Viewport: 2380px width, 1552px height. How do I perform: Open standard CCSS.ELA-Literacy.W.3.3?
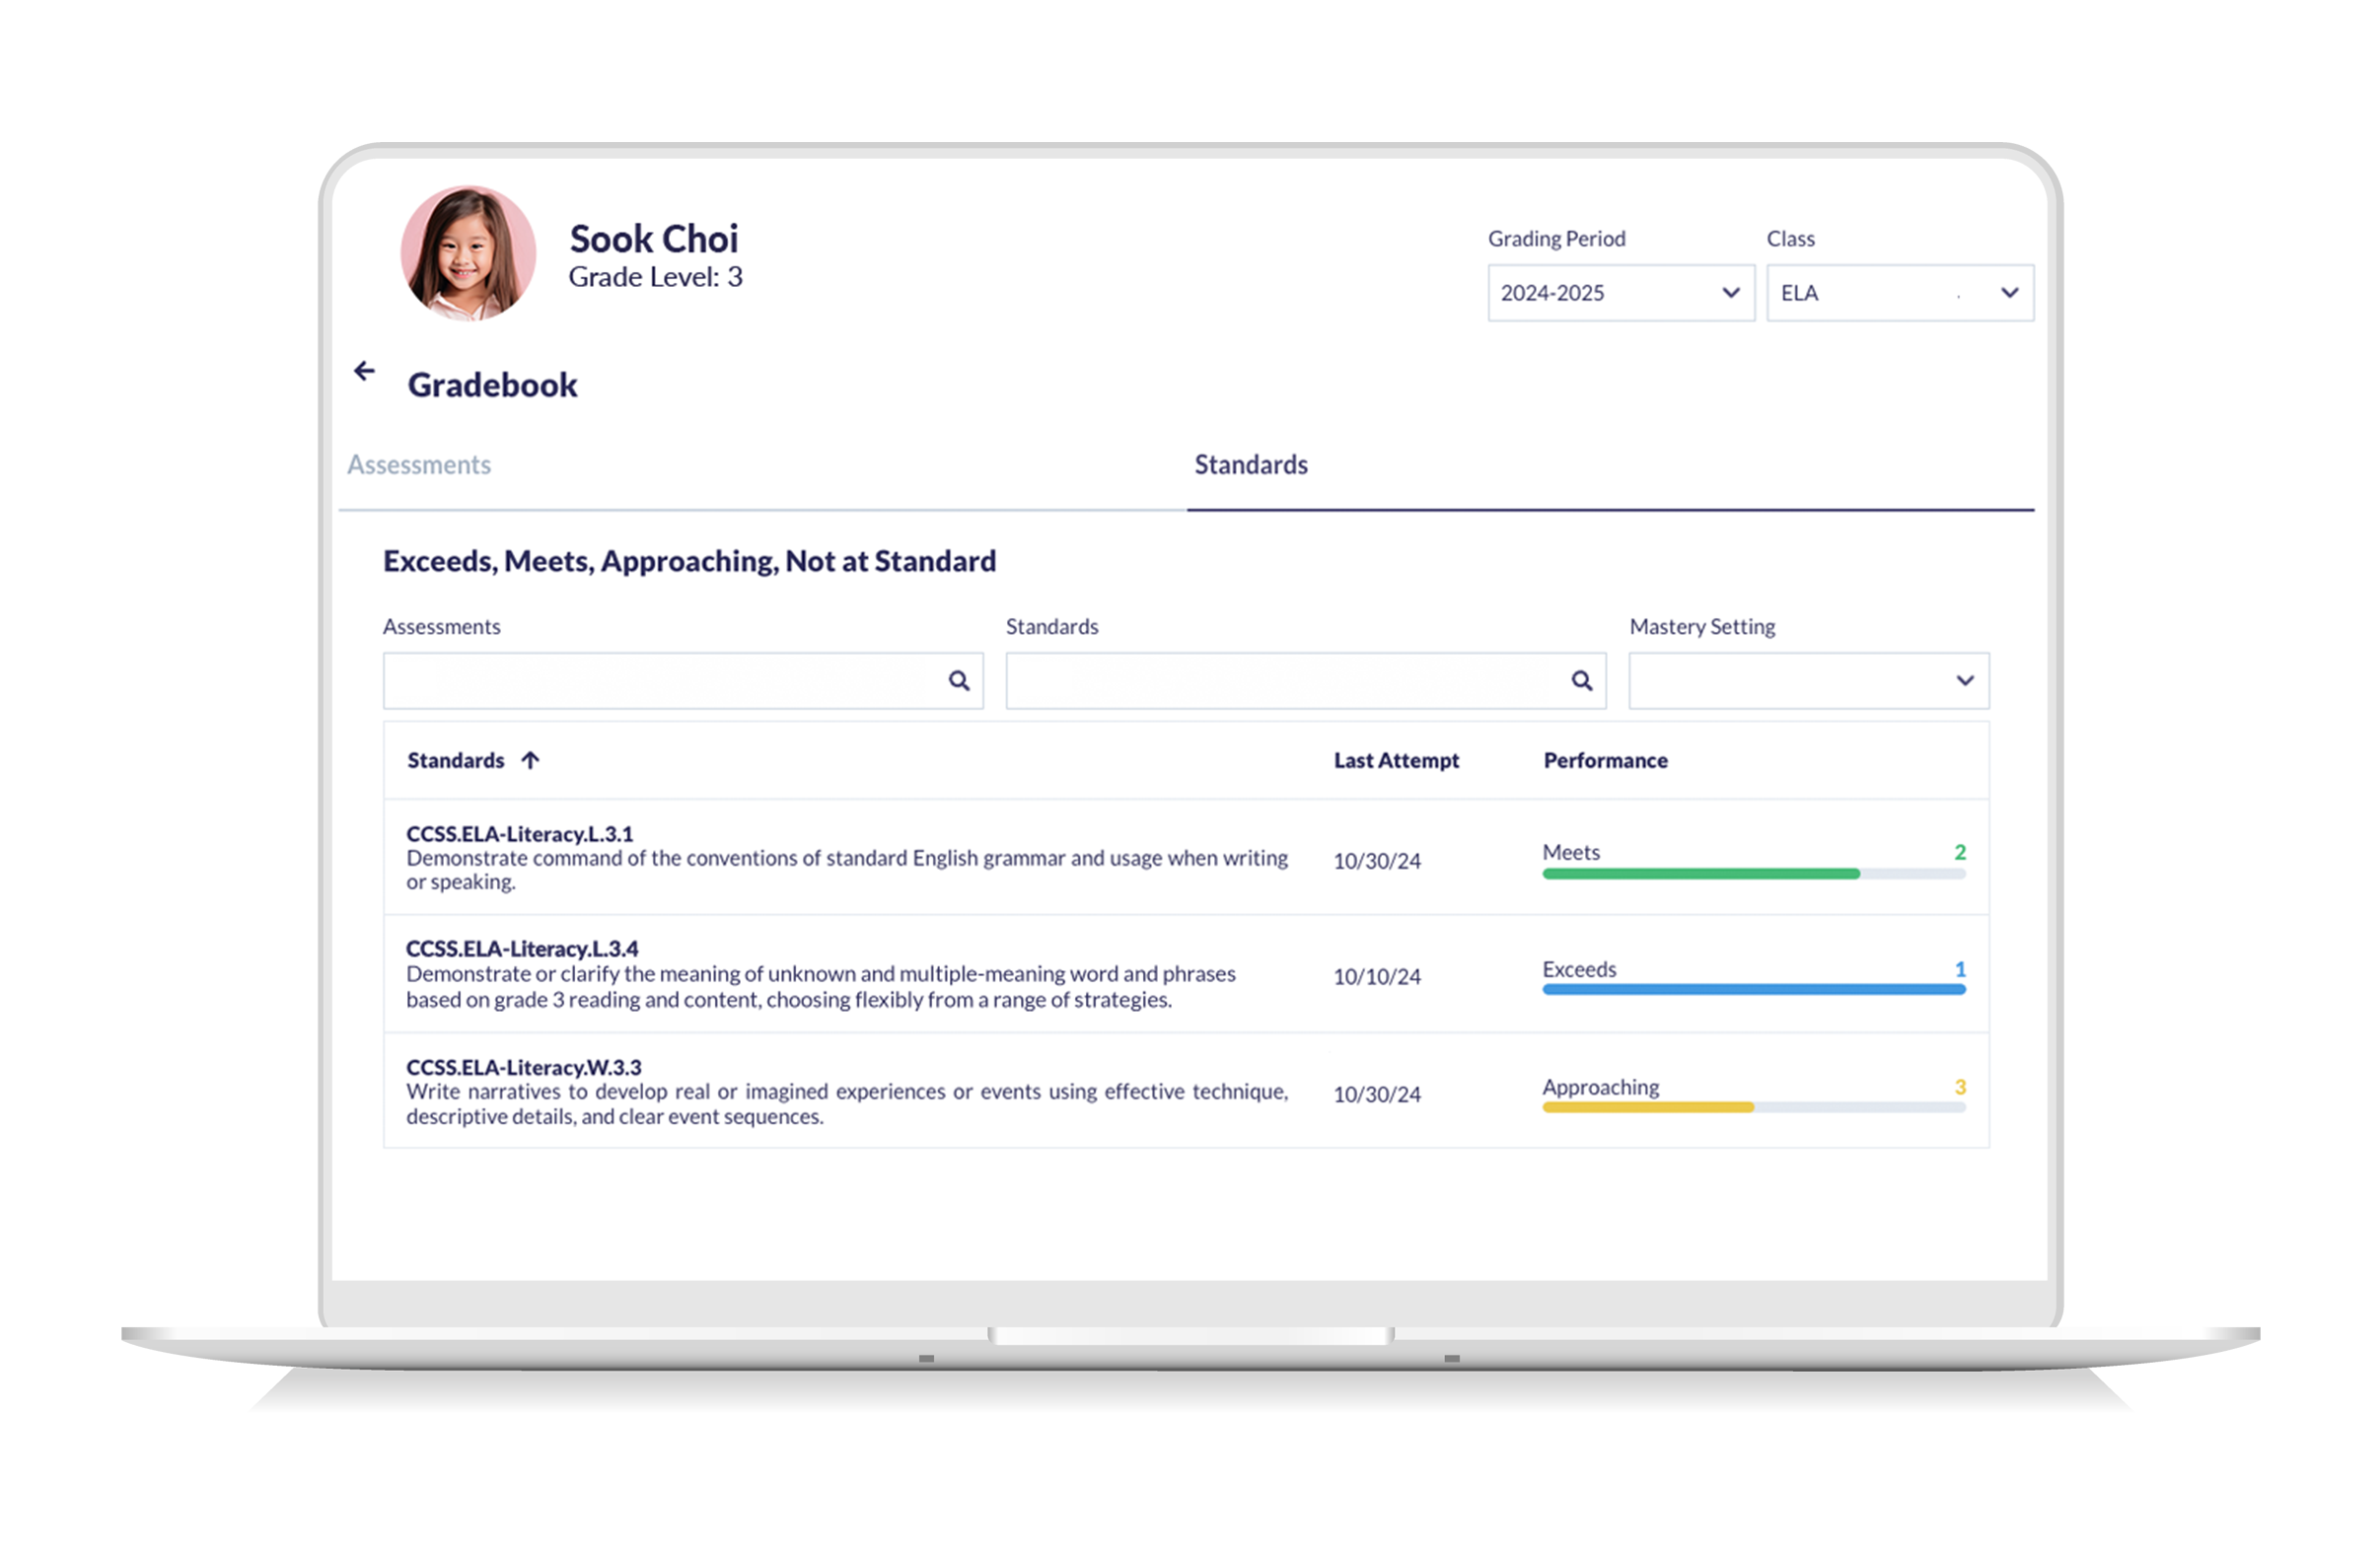[523, 1067]
